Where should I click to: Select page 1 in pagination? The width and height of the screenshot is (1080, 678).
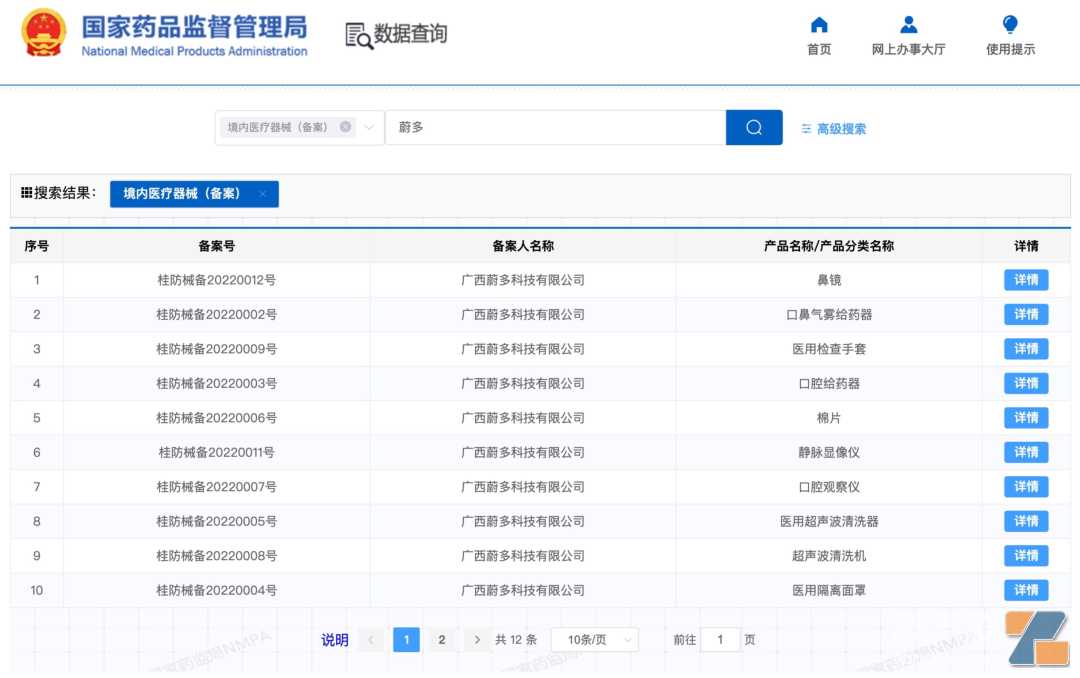pos(406,640)
